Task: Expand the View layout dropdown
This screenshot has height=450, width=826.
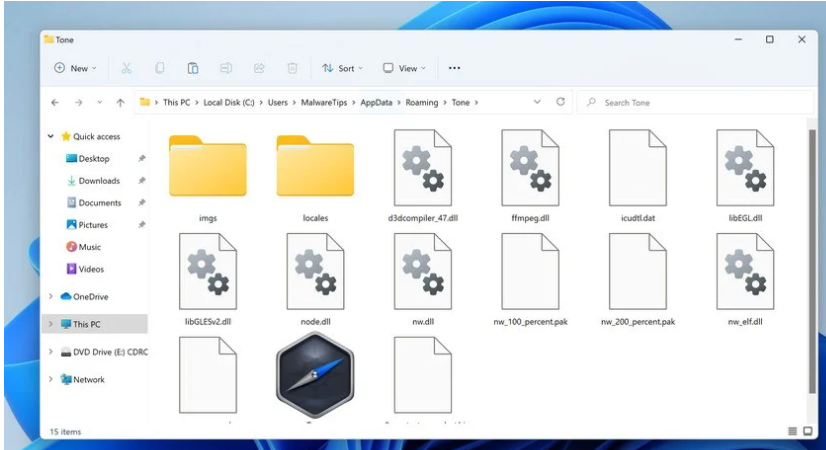Action: pyautogui.click(x=404, y=68)
